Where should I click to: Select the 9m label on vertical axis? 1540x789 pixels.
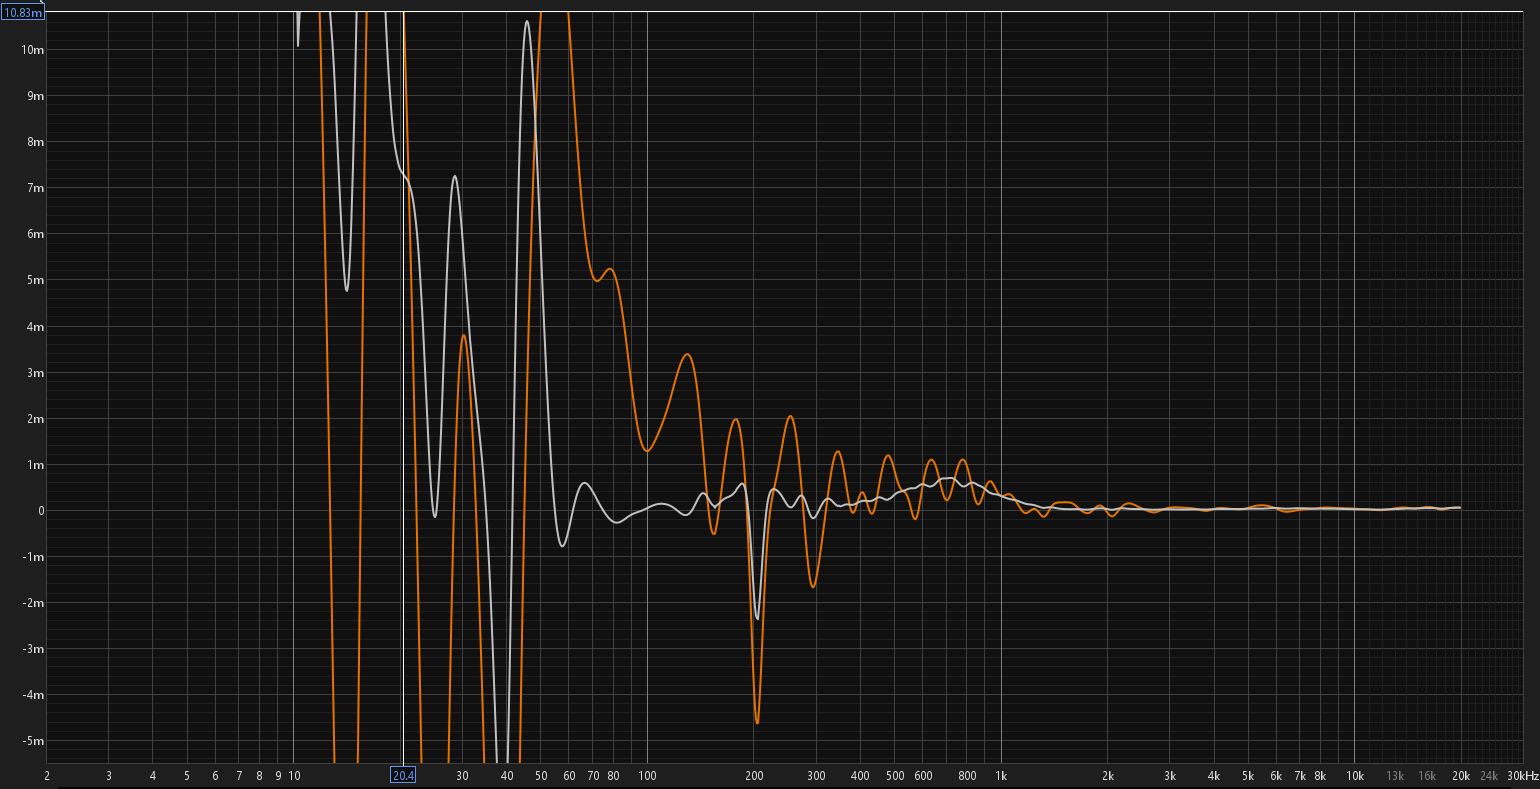(x=35, y=96)
